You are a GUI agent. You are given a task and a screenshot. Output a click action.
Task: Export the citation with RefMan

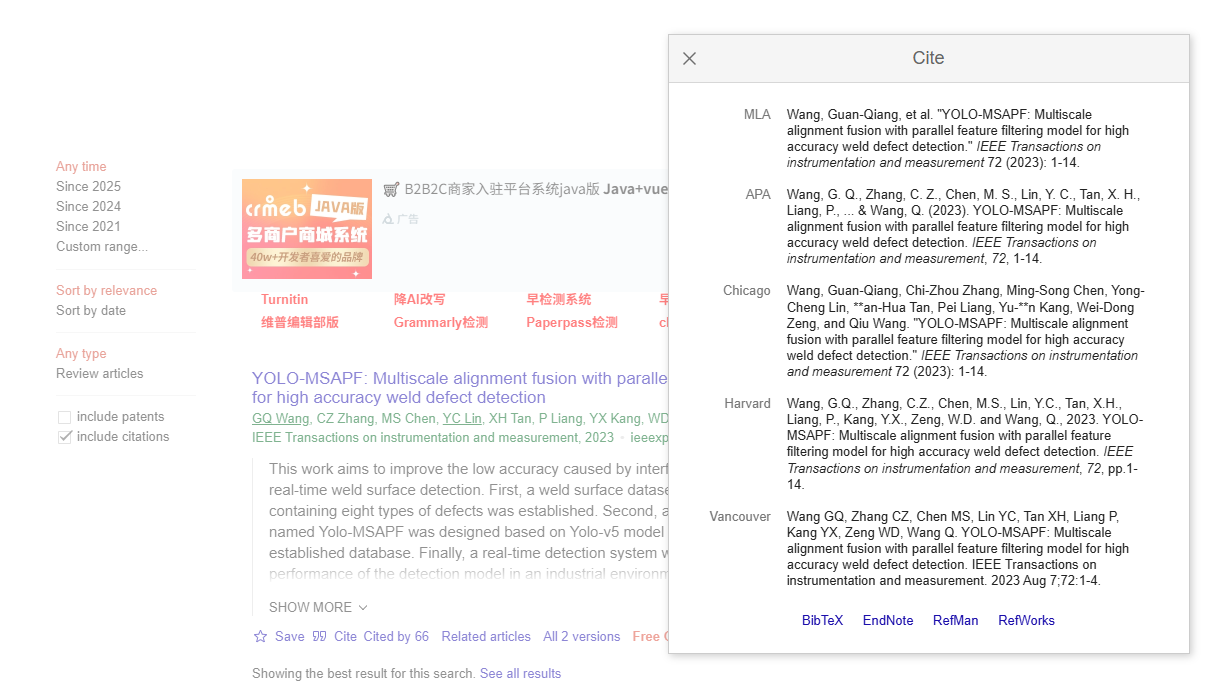point(955,620)
